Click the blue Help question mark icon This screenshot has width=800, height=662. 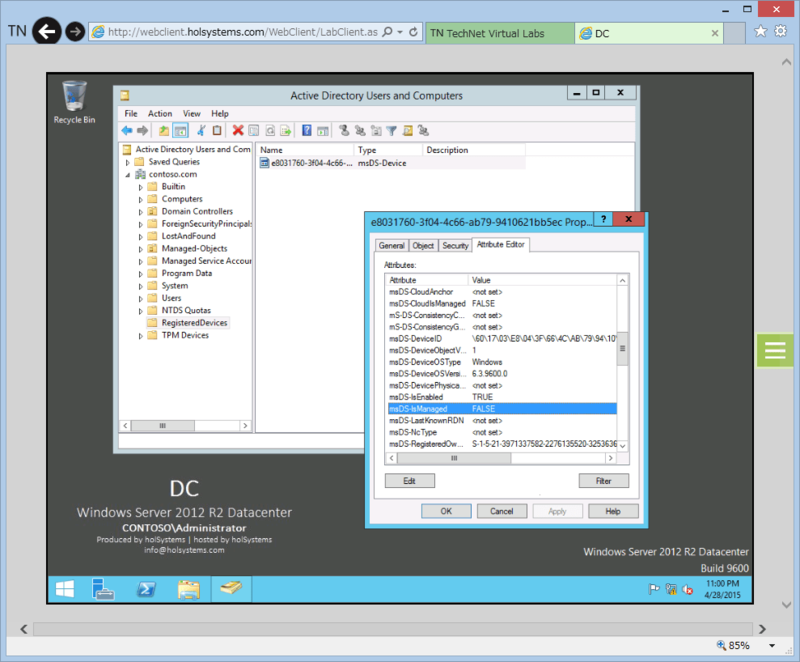pos(307,131)
